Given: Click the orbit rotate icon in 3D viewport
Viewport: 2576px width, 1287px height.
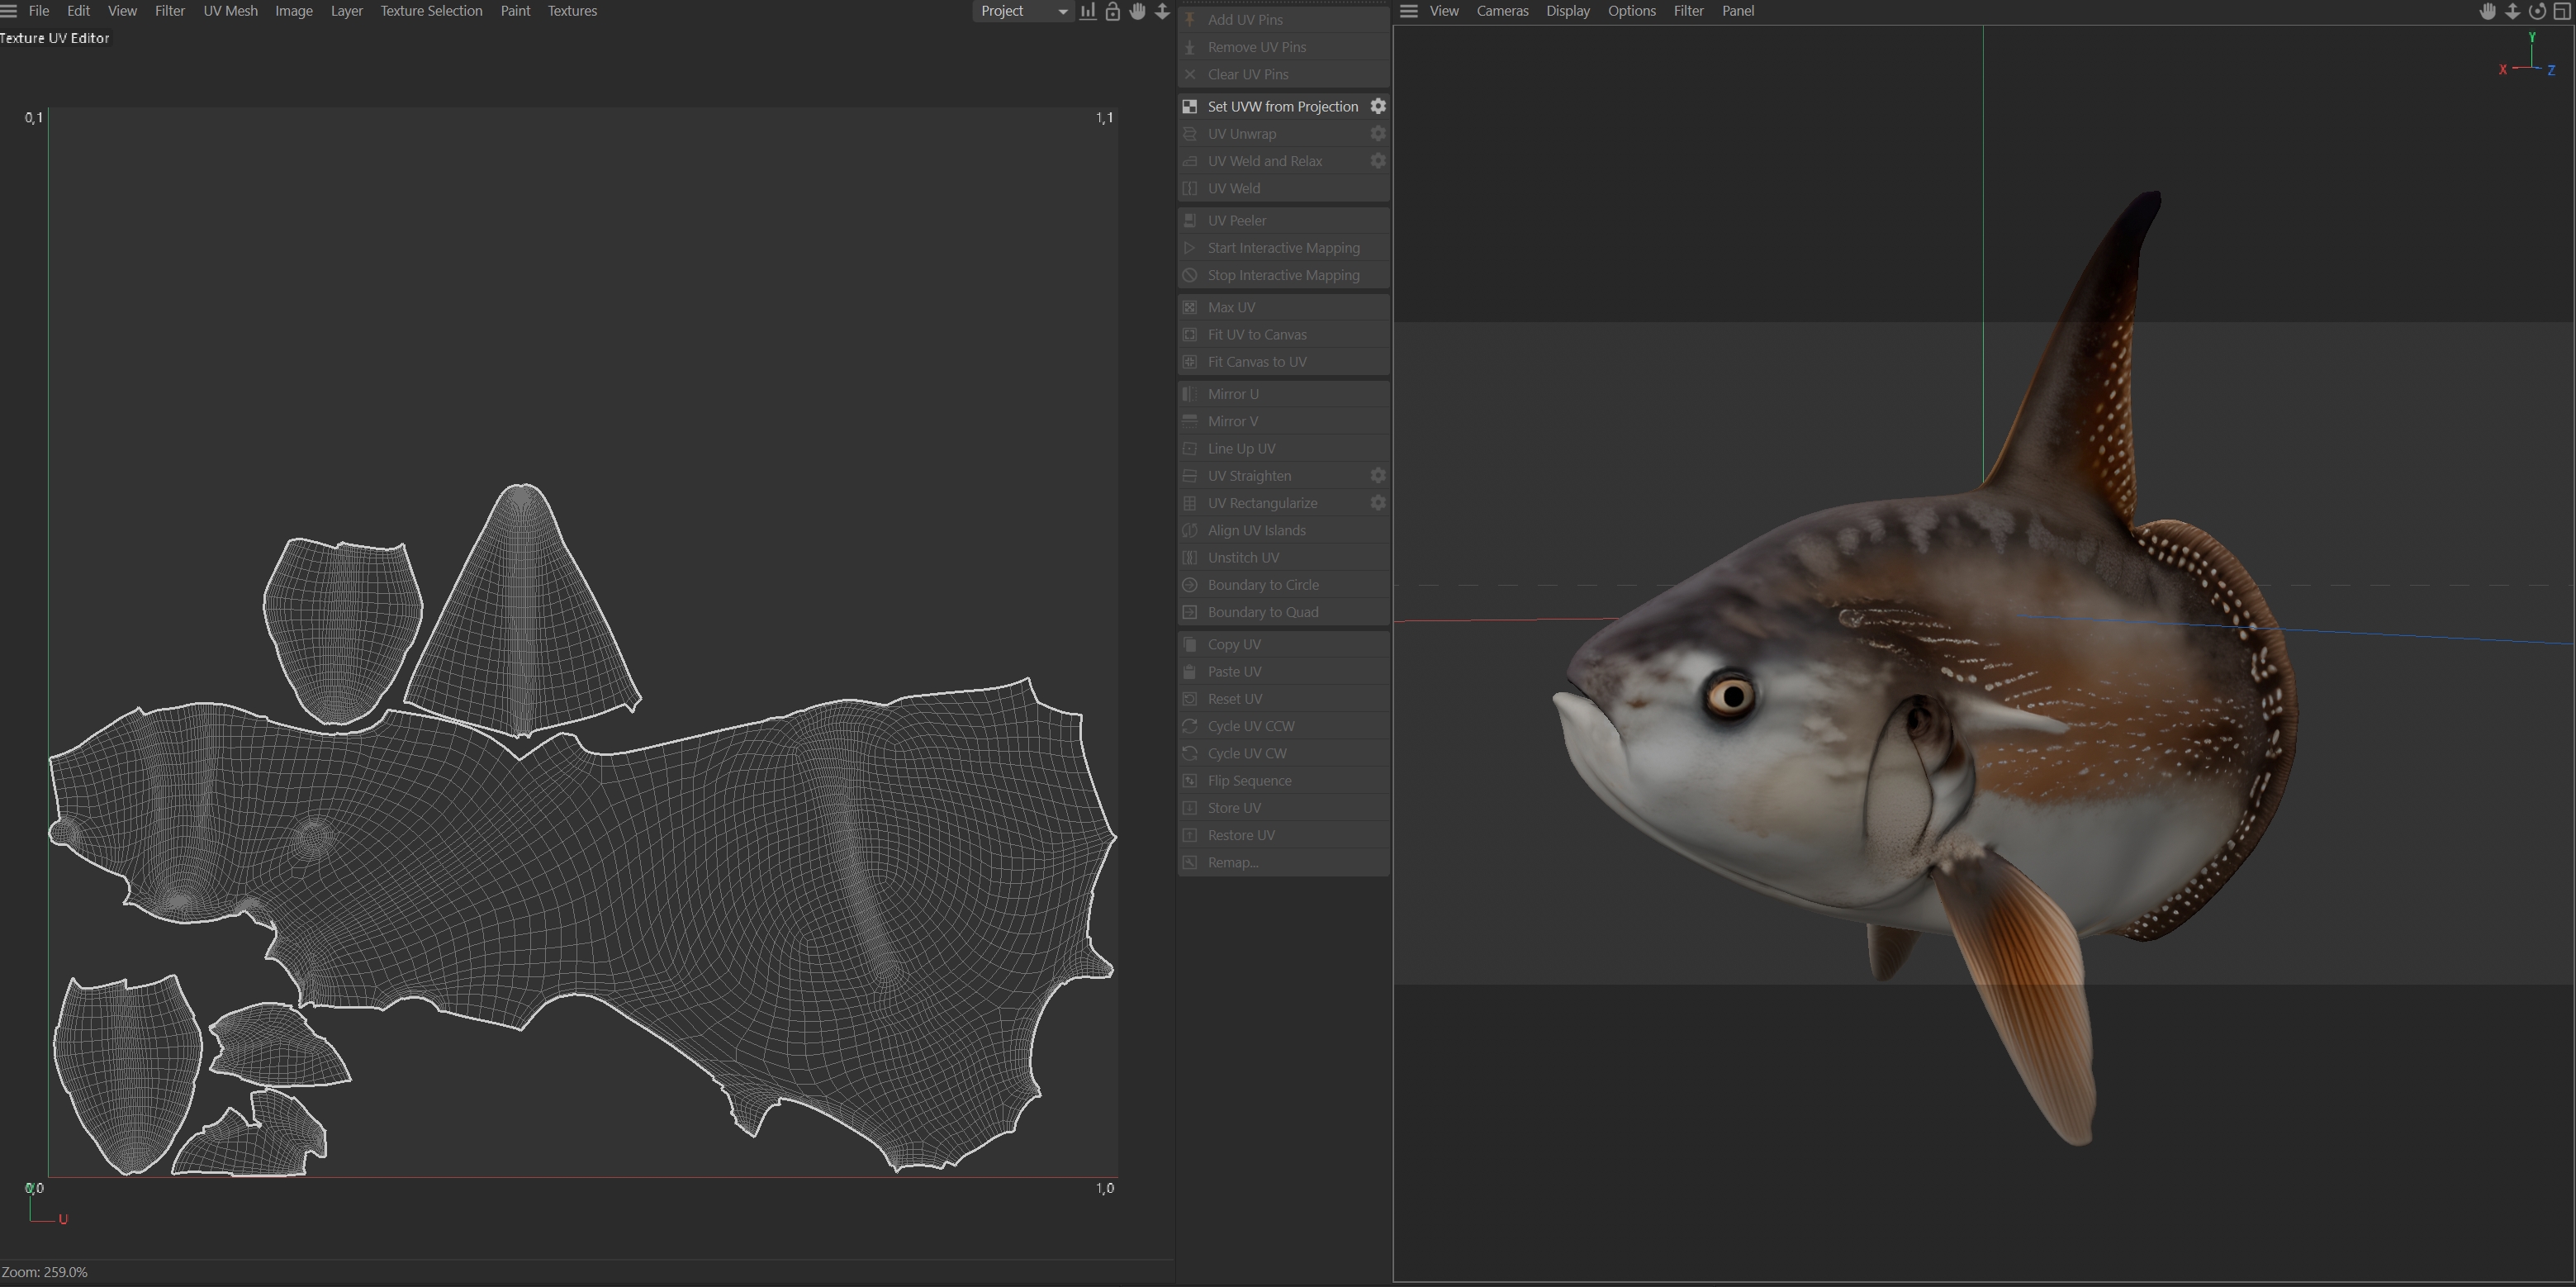Looking at the screenshot, I should click(x=2537, y=11).
